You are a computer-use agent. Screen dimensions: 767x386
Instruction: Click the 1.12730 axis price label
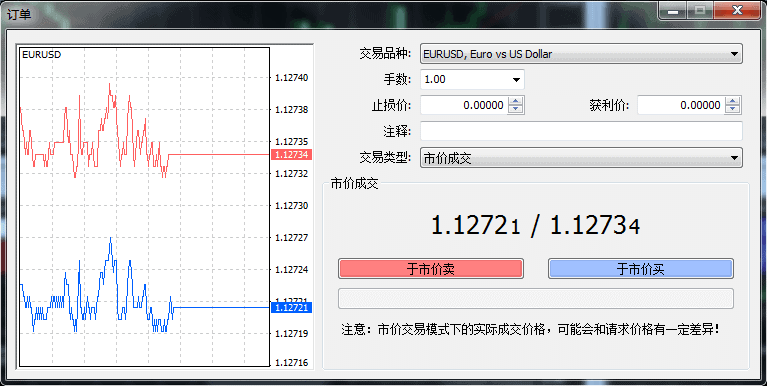[292, 205]
